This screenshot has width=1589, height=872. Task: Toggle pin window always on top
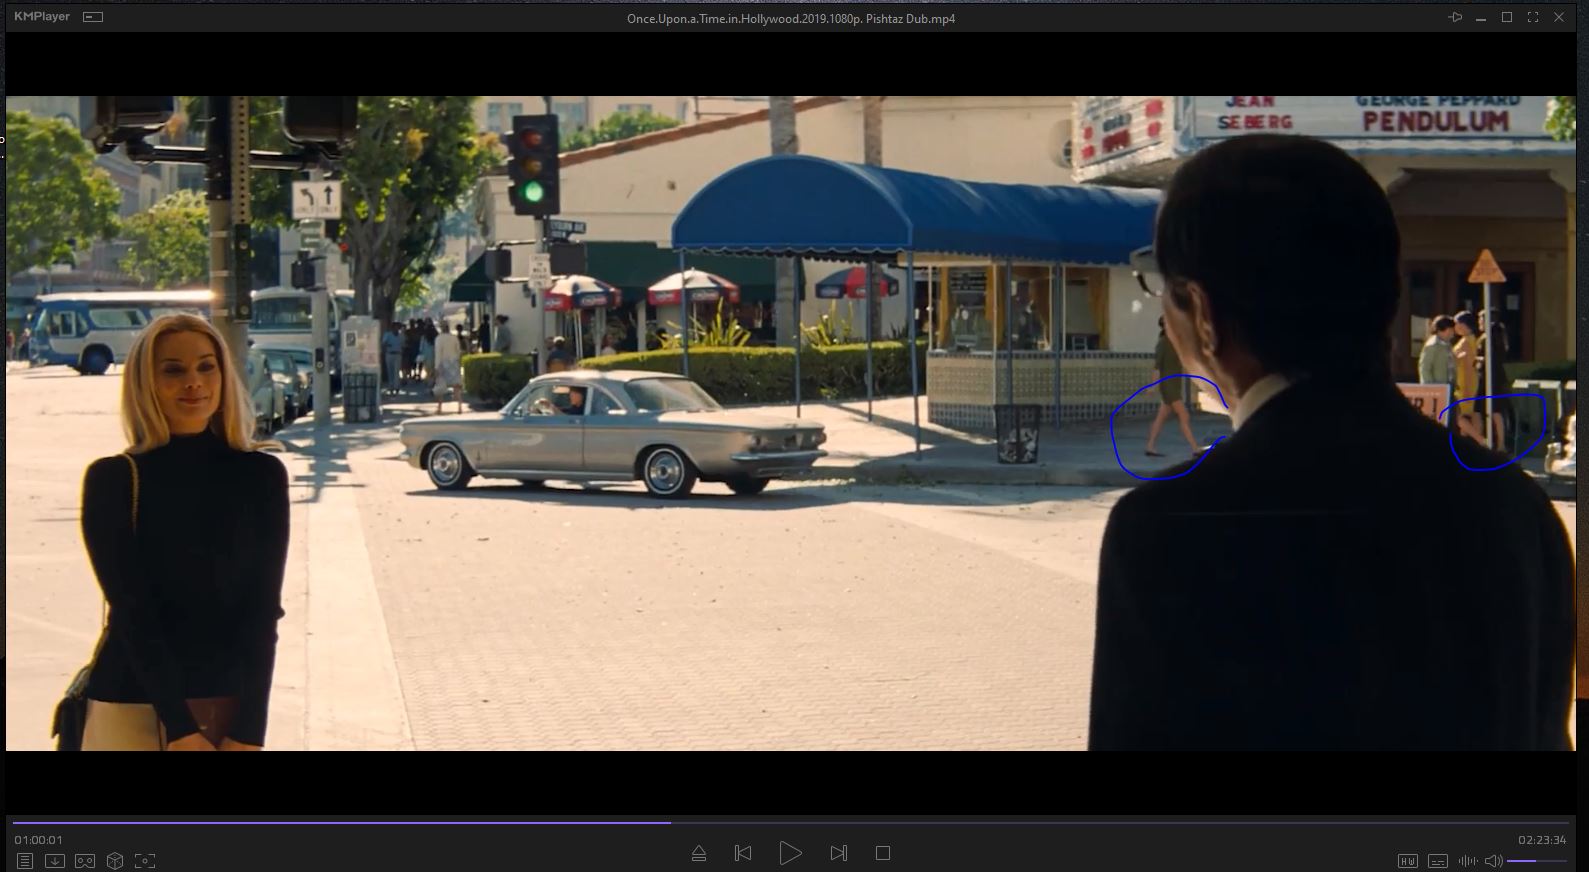tap(1455, 18)
